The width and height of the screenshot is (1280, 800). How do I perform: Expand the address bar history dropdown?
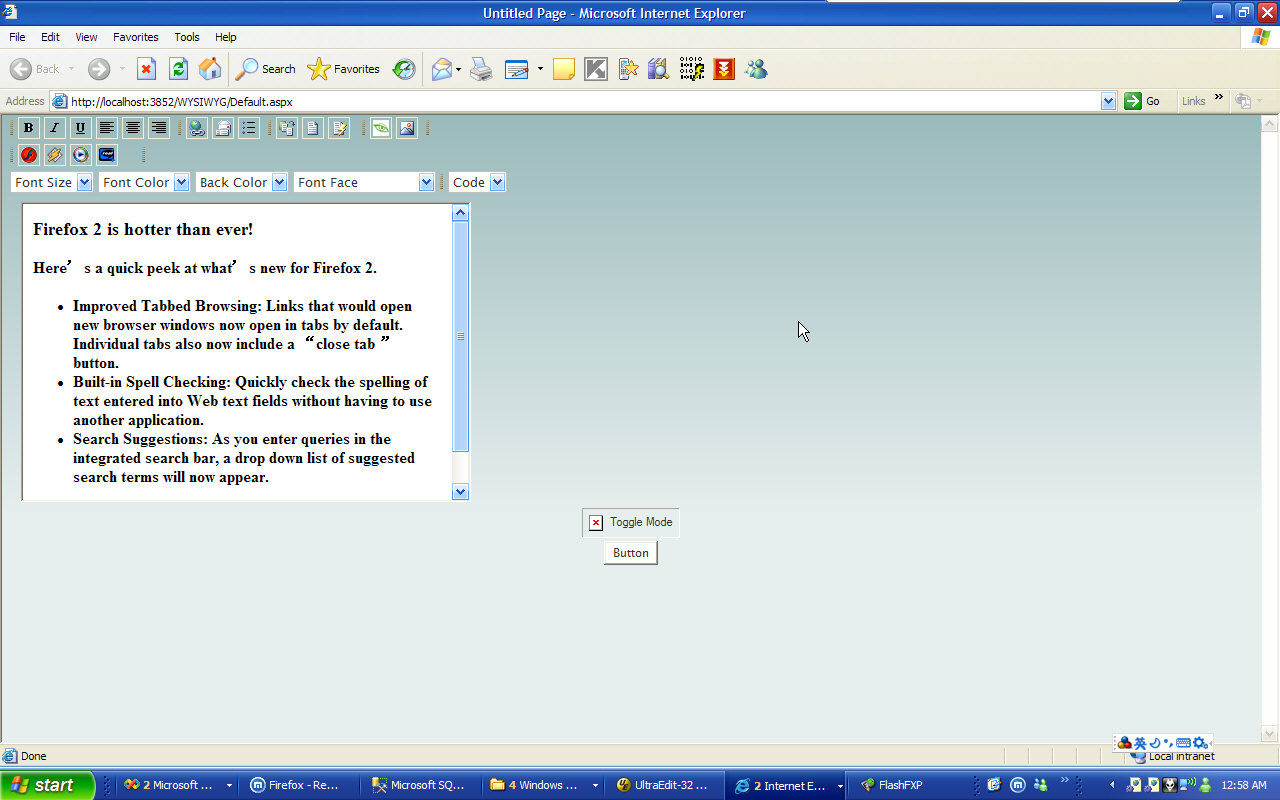click(1108, 101)
